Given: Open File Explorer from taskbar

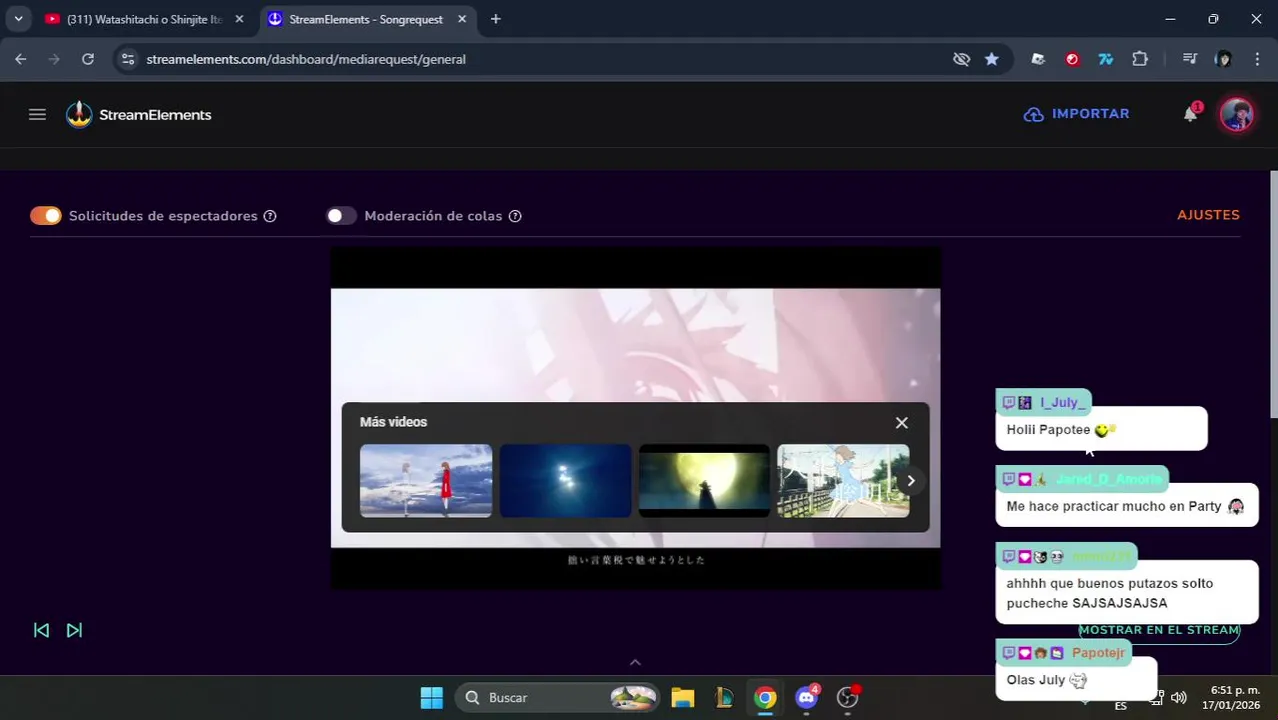Looking at the screenshot, I should tap(683, 698).
